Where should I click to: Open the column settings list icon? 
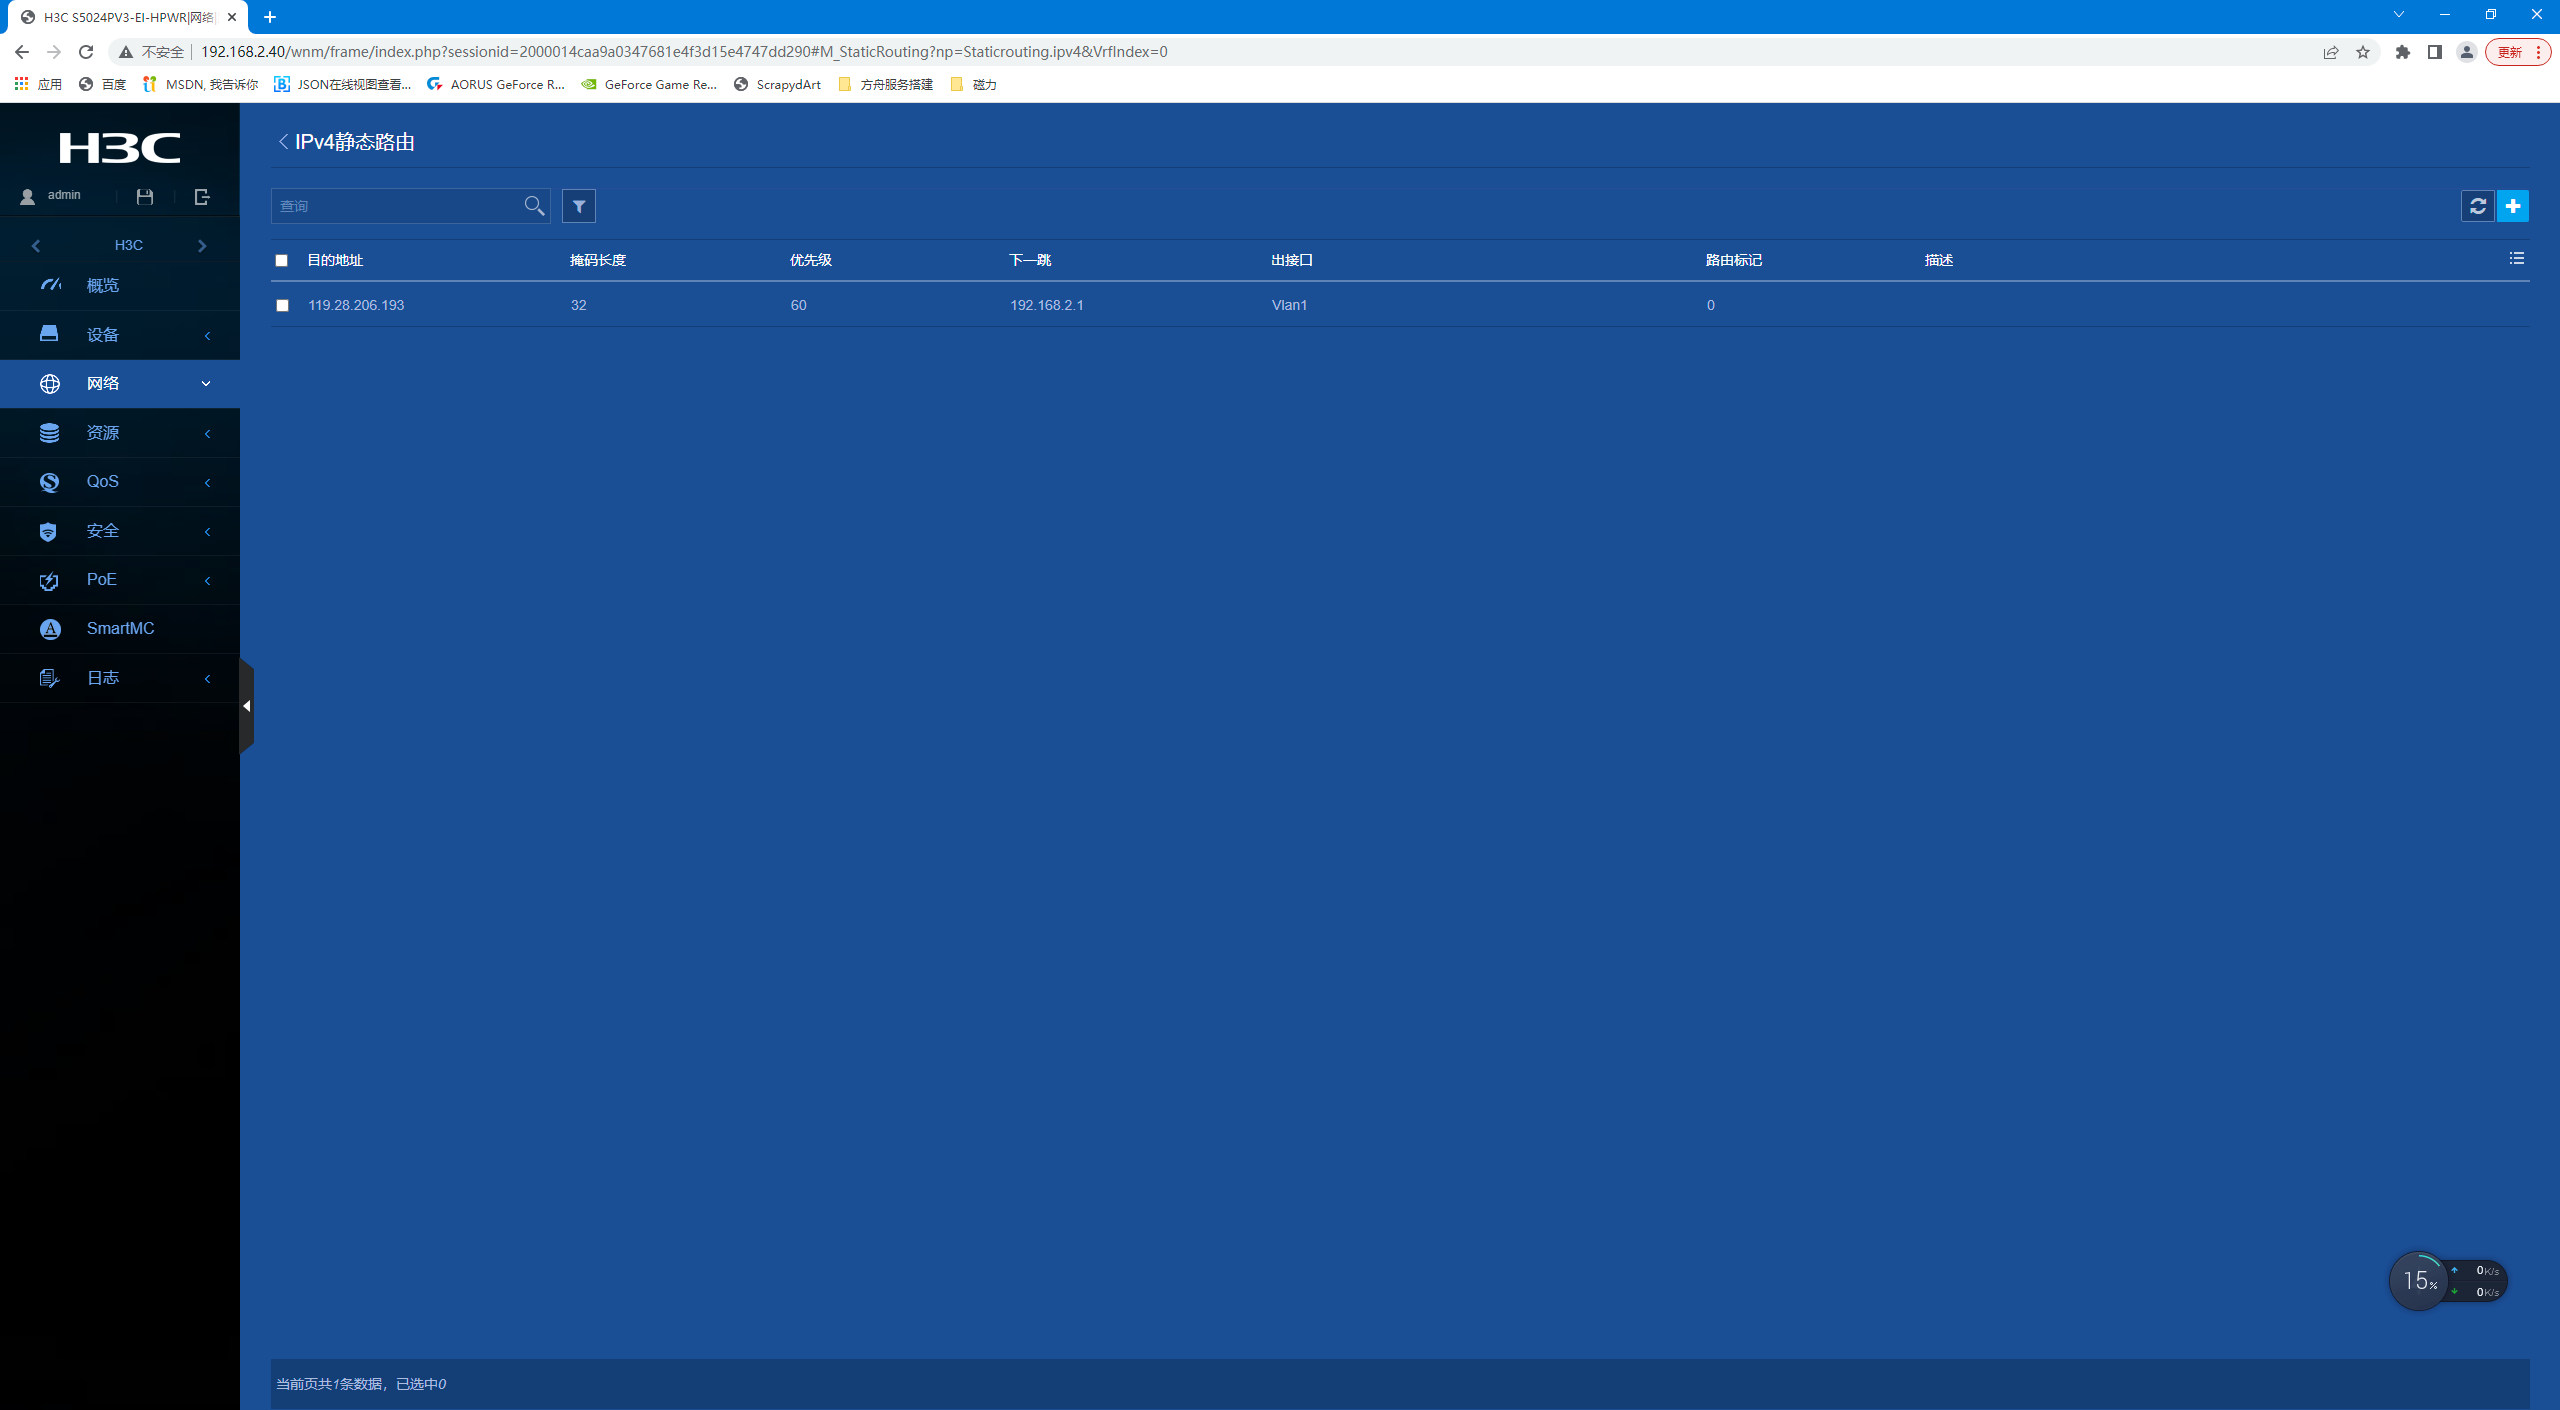2516,259
